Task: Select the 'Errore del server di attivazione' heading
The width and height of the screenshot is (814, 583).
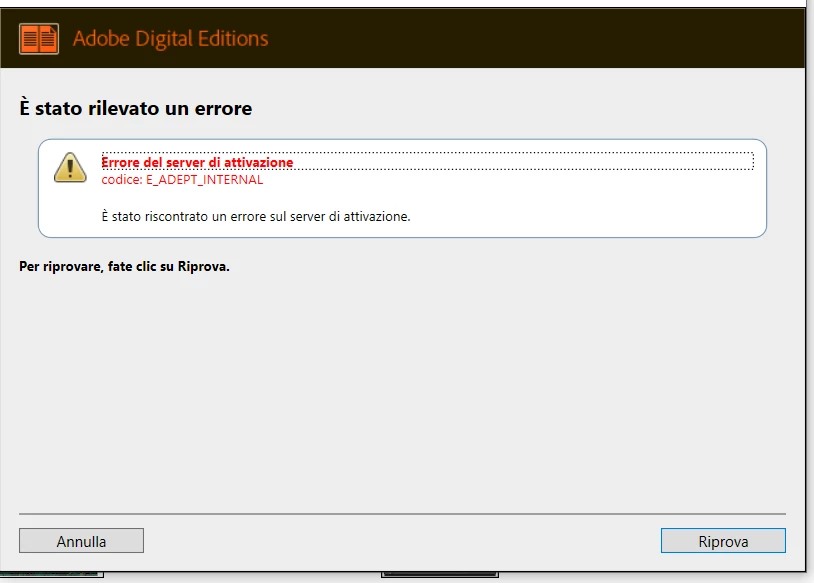Action: pyautogui.click(x=197, y=162)
